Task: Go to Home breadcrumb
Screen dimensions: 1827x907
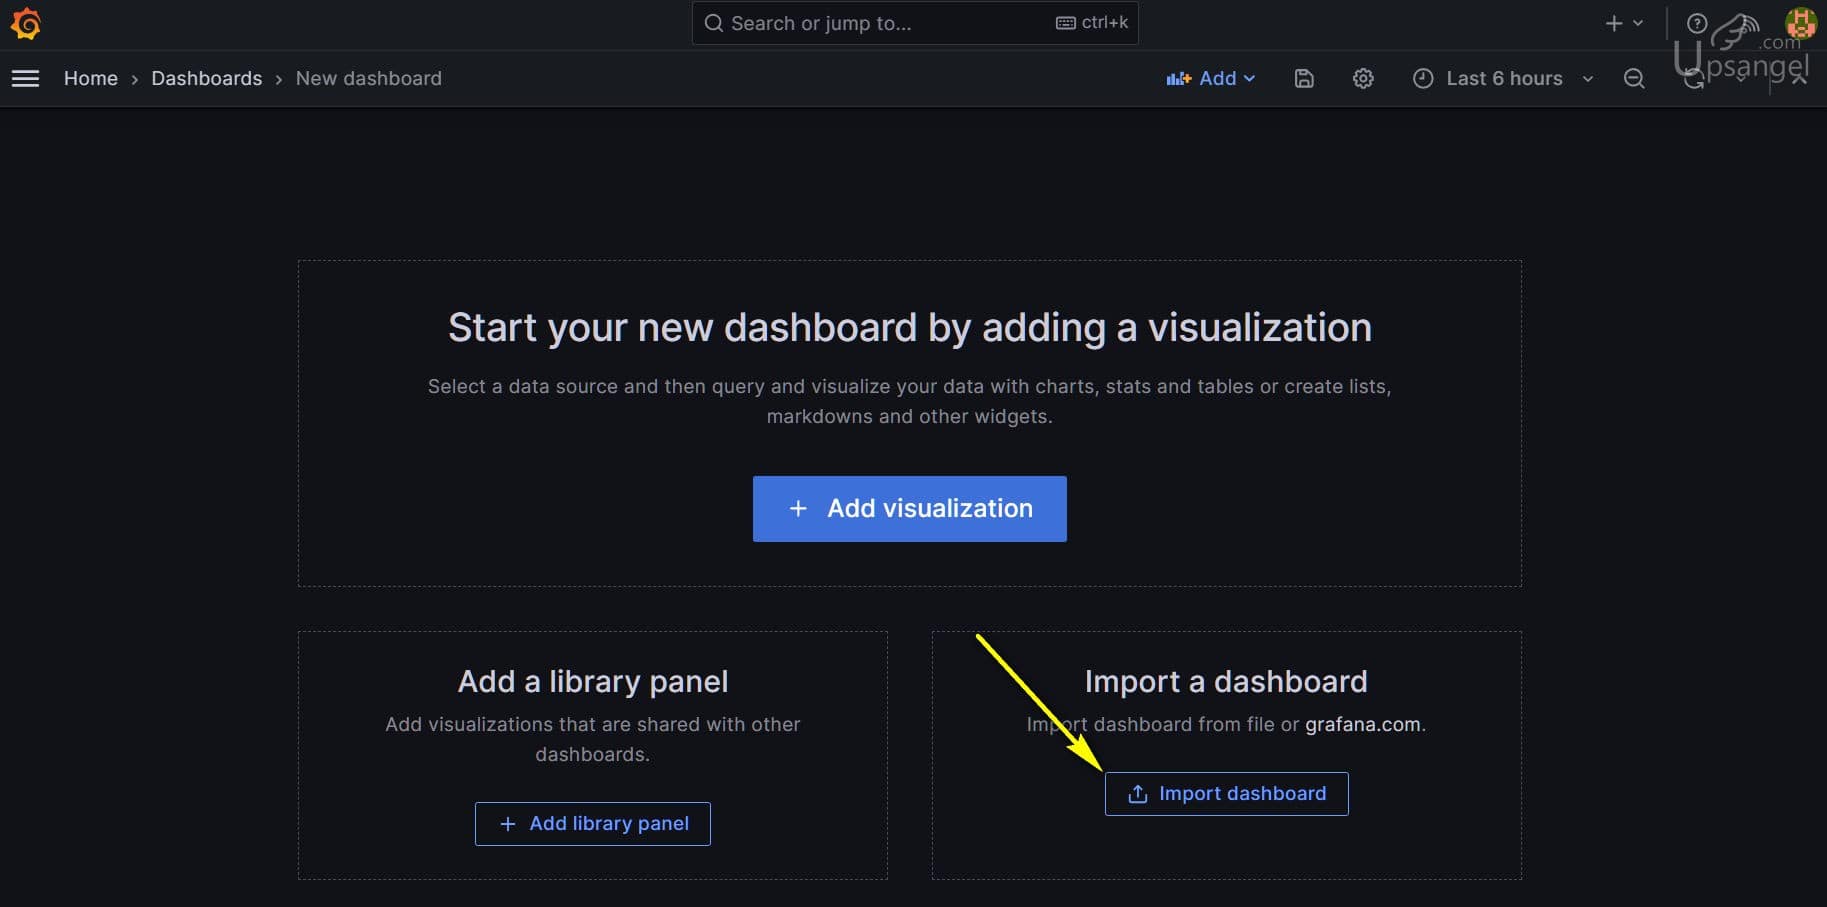Action: pyautogui.click(x=91, y=78)
